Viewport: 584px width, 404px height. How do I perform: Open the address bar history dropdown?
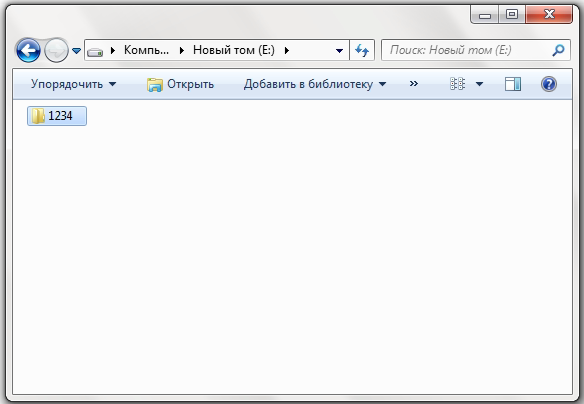339,51
